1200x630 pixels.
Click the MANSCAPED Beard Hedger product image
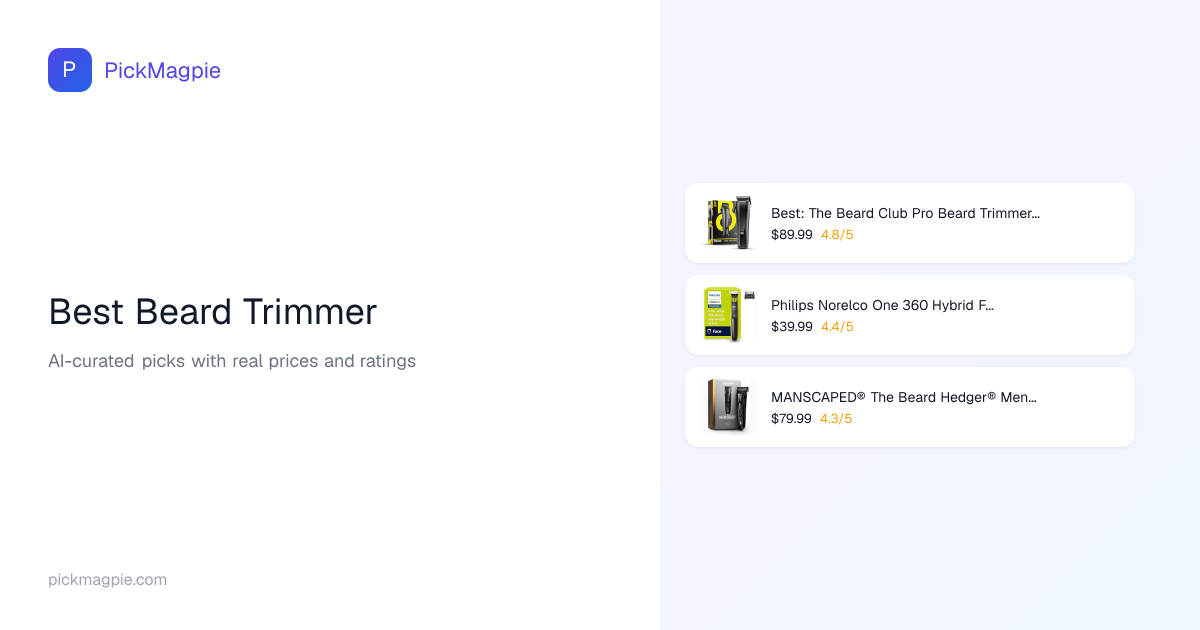click(729, 406)
